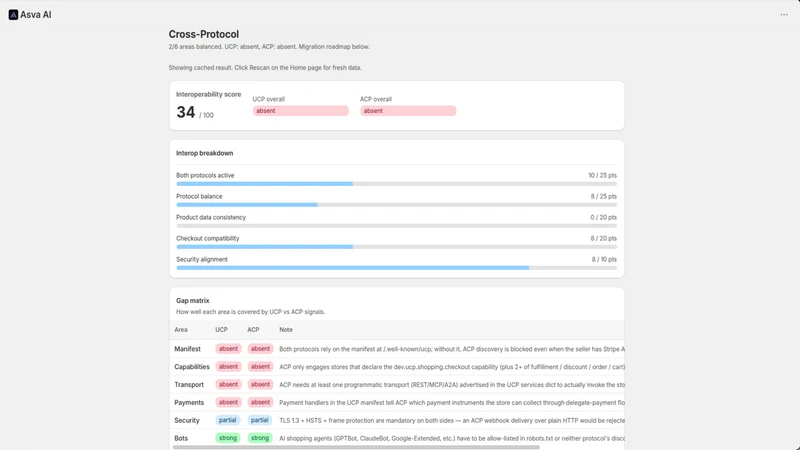Click the Both protocols active progress bar

[396, 184]
